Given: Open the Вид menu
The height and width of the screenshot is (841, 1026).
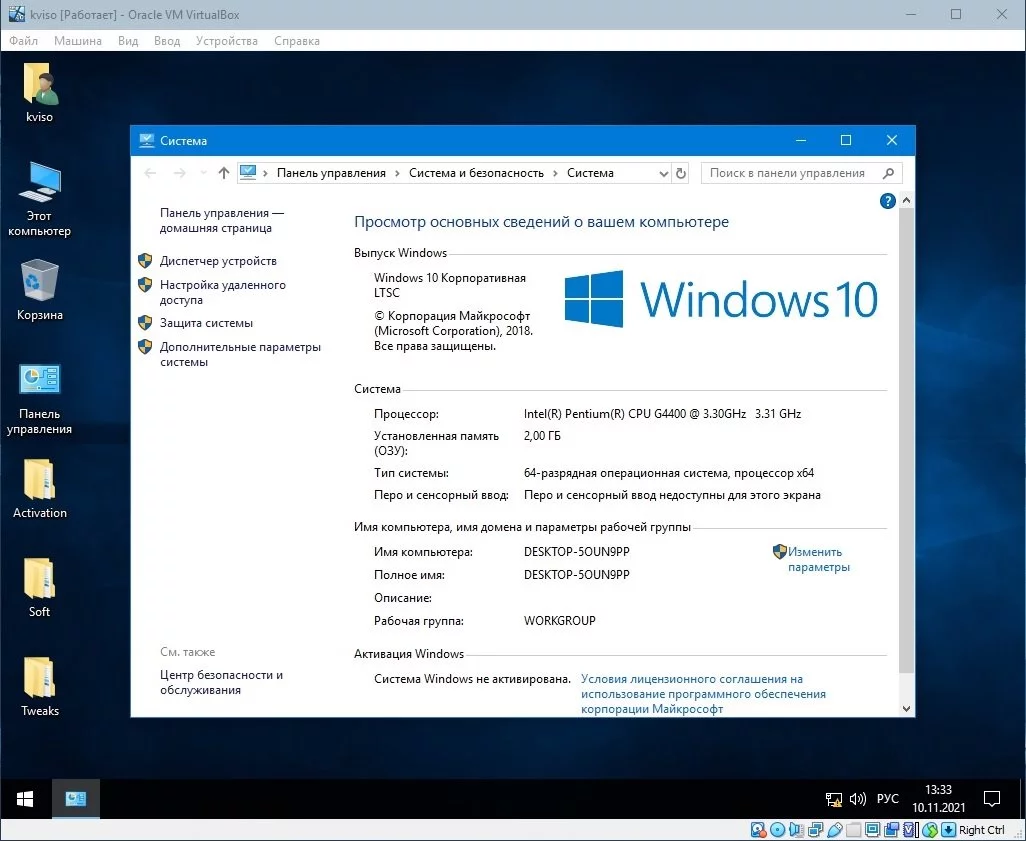Looking at the screenshot, I should tap(128, 41).
